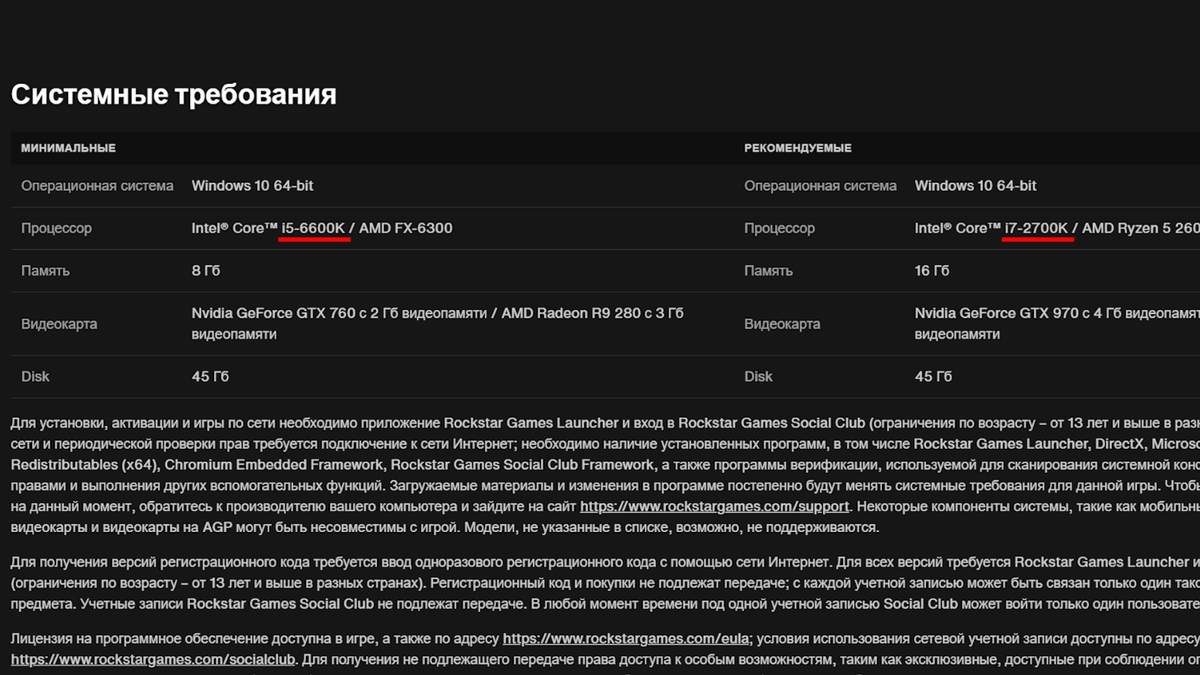Screen dimensions: 1200x675
Task: Click the РЕКОМЕНДУЕМЫЕ column header
Action: (797, 147)
